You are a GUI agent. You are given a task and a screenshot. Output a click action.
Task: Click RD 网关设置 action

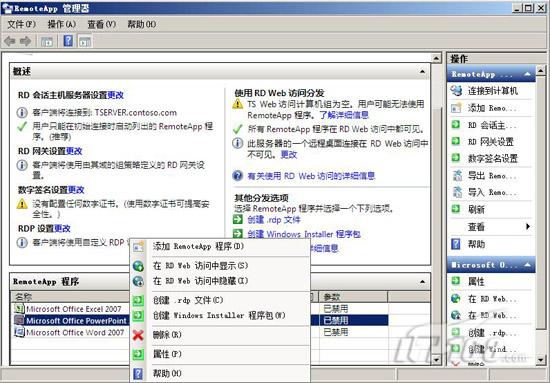(491, 142)
